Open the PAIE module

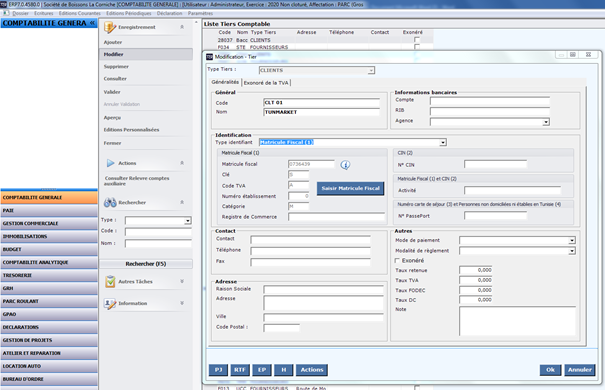pyautogui.click(x=49, y=211)
